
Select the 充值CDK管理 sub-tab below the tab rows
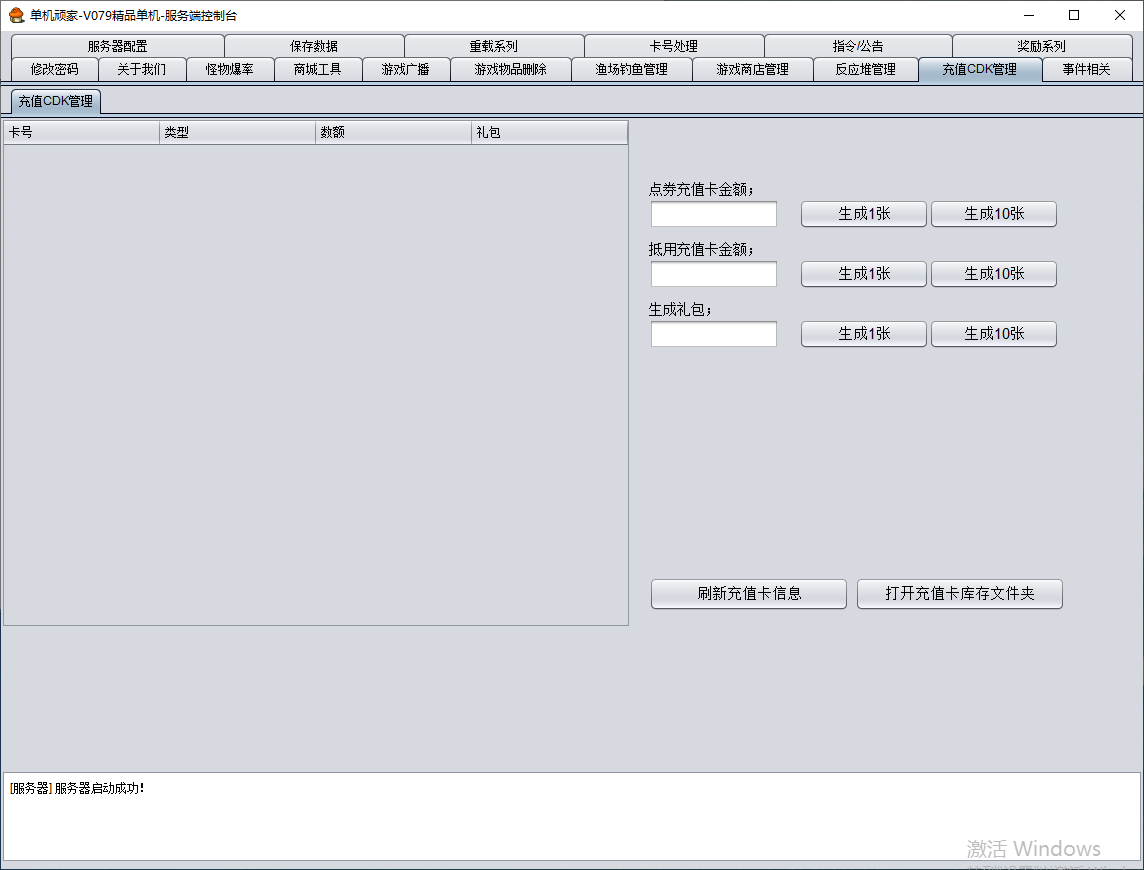pyautogui.click(x=56, y=101)
